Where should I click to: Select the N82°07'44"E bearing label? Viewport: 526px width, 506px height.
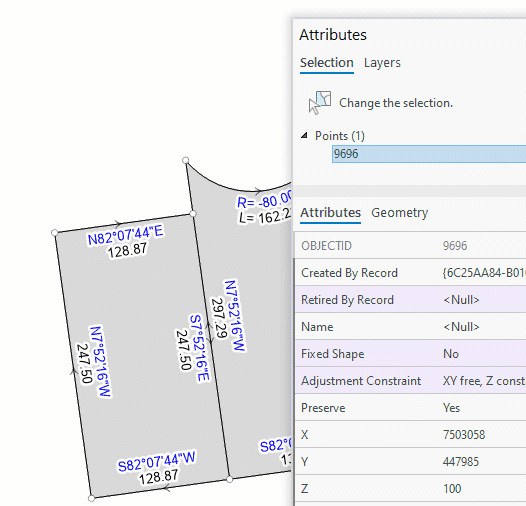125,235
